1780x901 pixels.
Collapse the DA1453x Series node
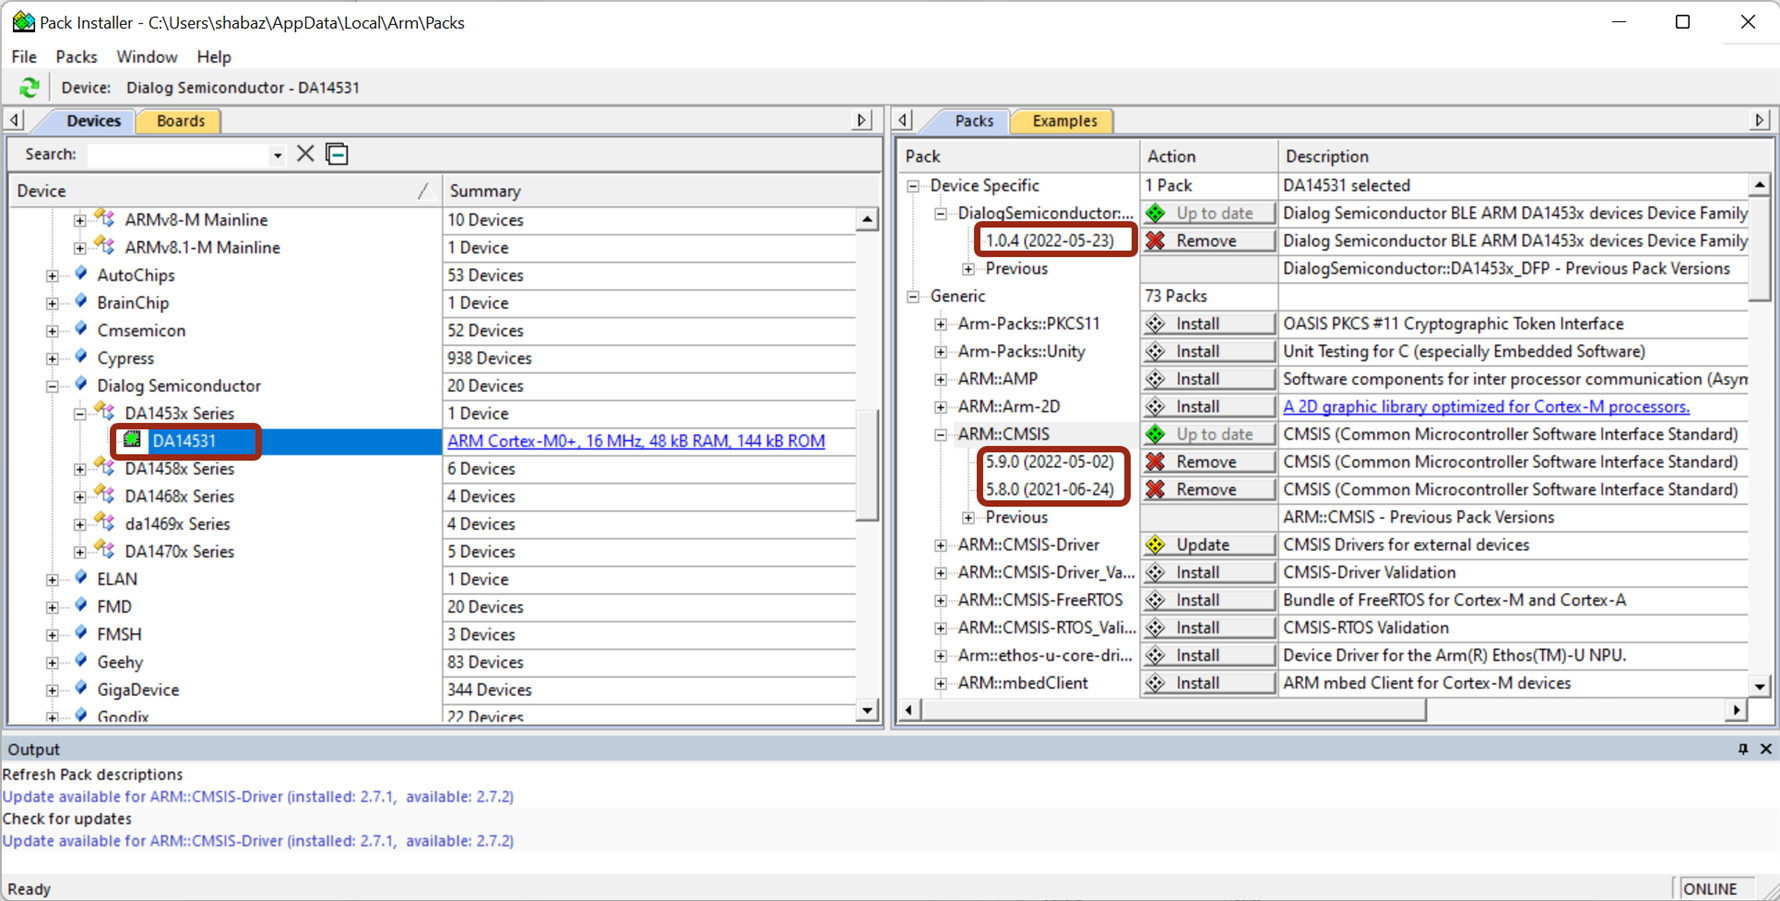tap(80, 413)
